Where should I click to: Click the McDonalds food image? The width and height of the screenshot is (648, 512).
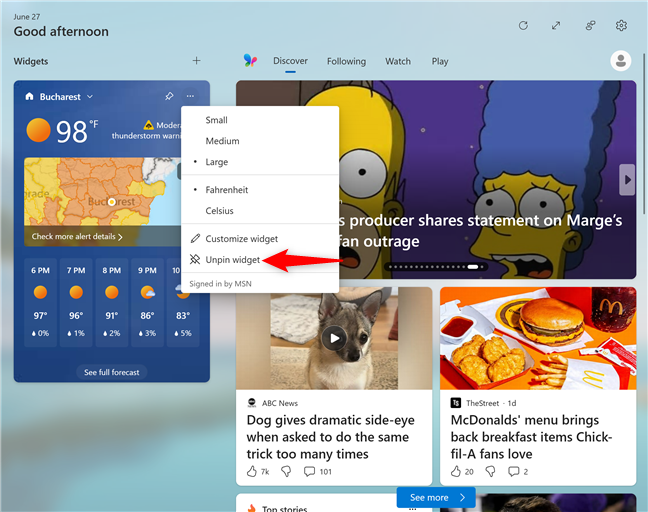[x=538, y=338]
